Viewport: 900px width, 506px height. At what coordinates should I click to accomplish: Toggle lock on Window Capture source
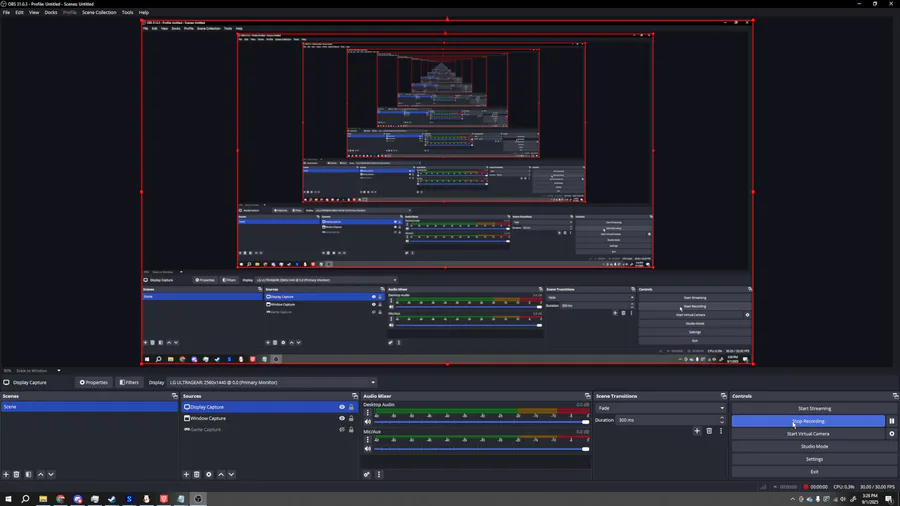coord(351,418)
